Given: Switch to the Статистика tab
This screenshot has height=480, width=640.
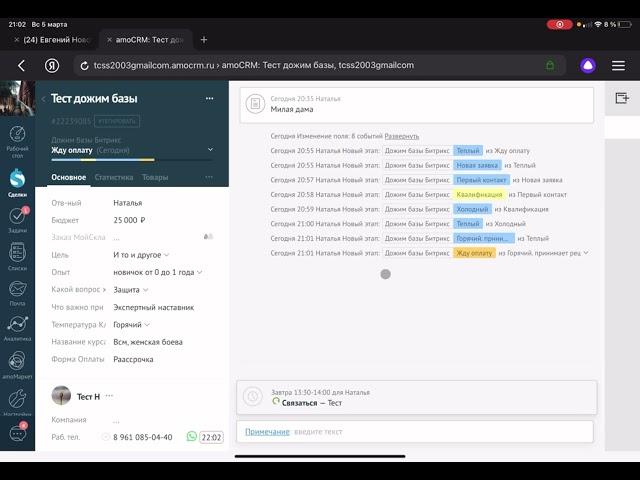Looking at the screenshot, I should click(114, 177).
